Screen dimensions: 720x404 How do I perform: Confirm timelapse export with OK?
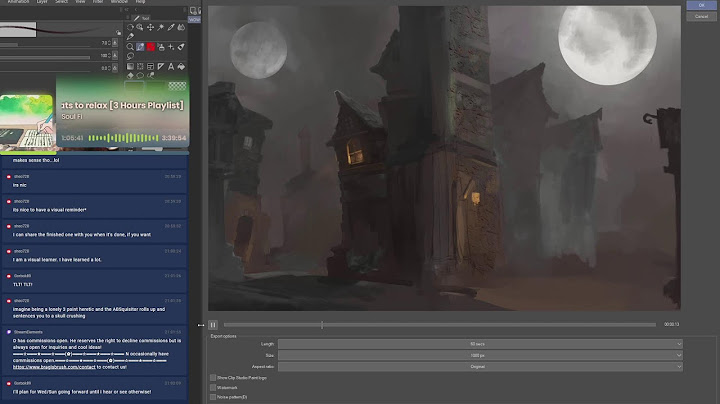click(701, 5)
